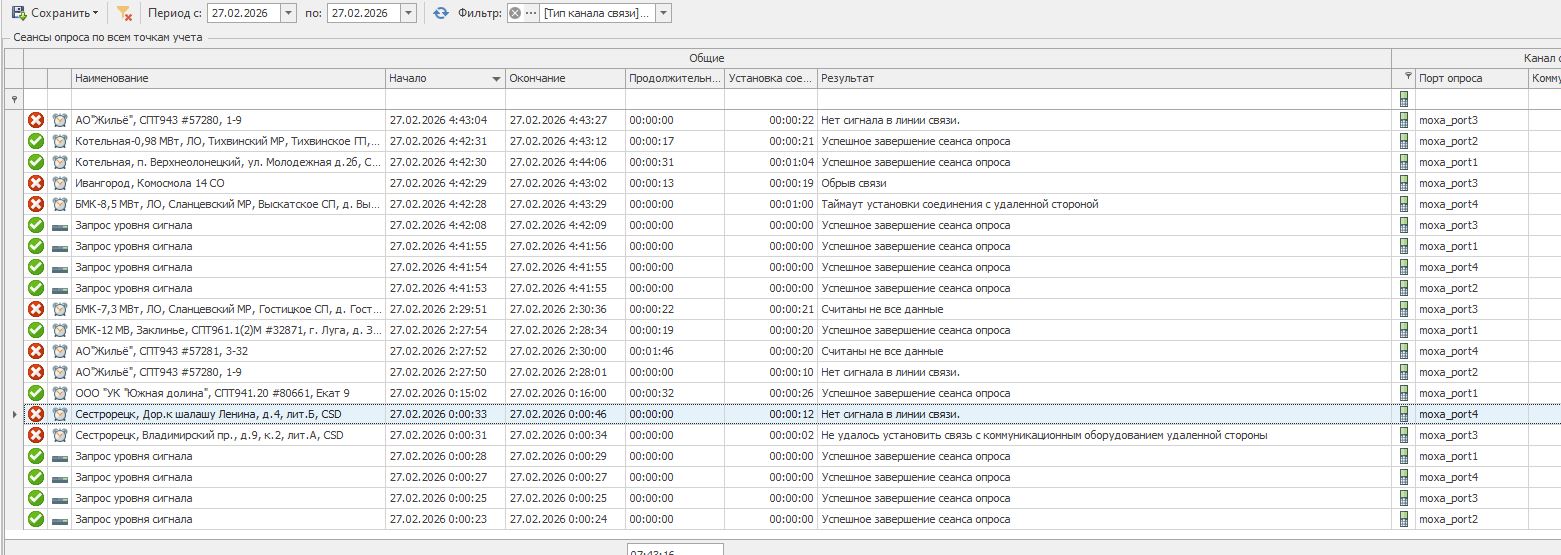Open the по end date dropdown
This screenshot has width=1561, height=555.
point(409,13)
